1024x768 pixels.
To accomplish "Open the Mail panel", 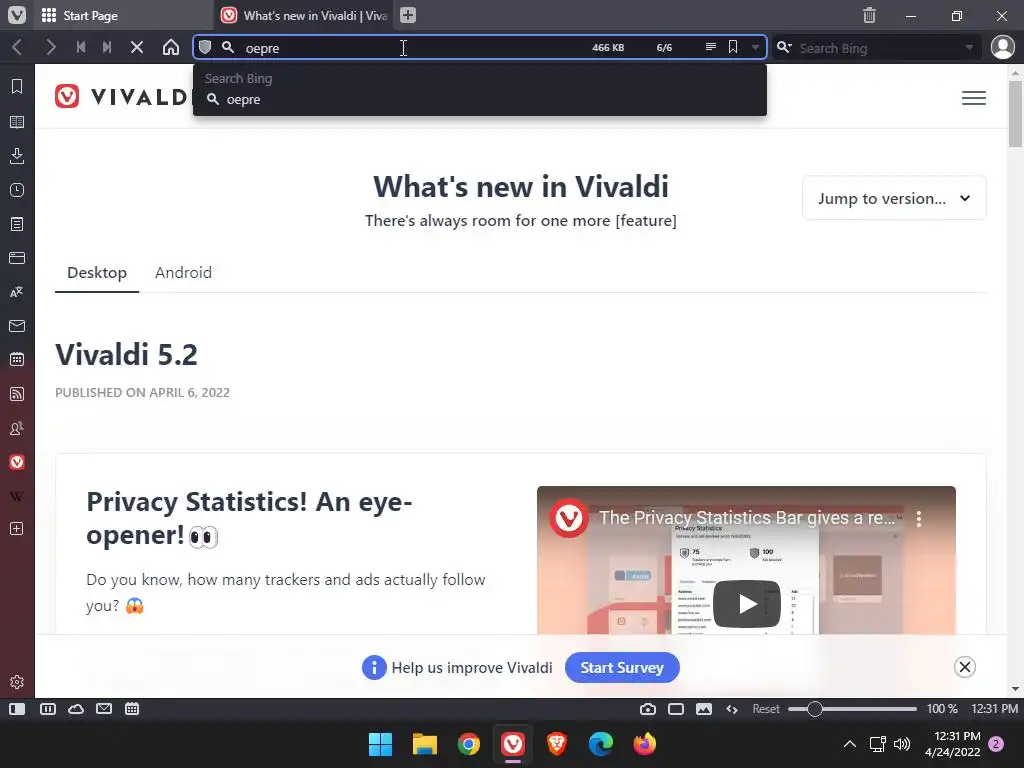I will click(x=17, y=326).
